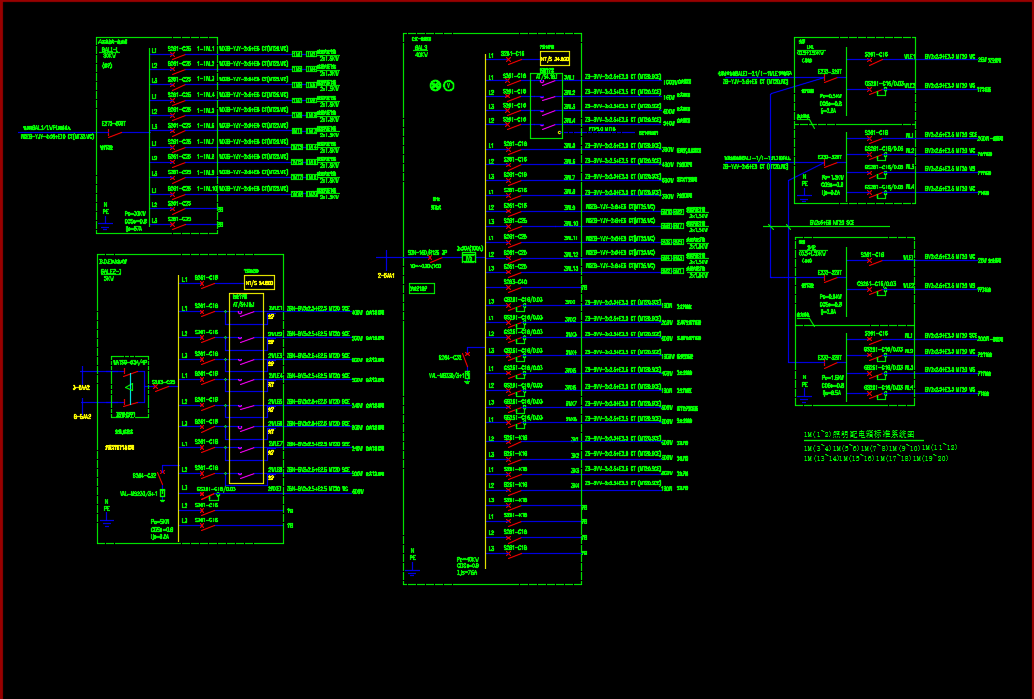Click the 1M(15~16) panel reference
Image resolution: width=1034 pixels, height=699 pixels.
(x=857, y=458)
